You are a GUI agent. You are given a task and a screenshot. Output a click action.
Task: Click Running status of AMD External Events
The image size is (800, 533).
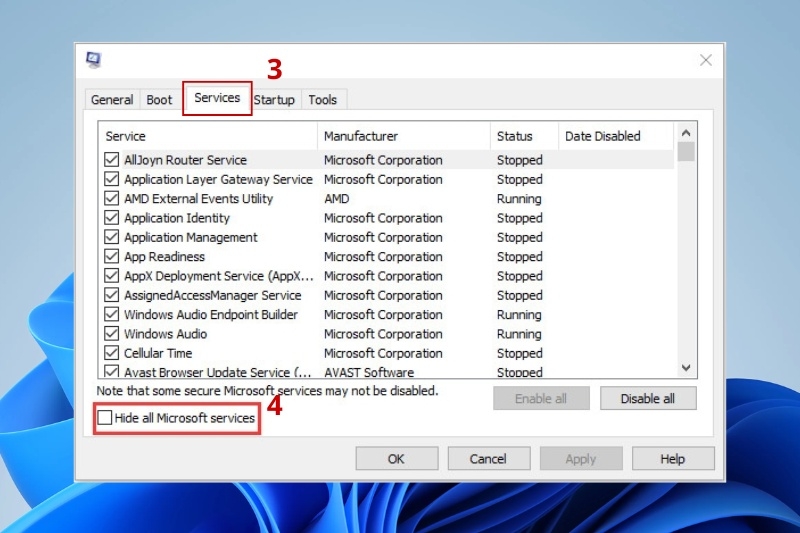[x=519, y=198]
